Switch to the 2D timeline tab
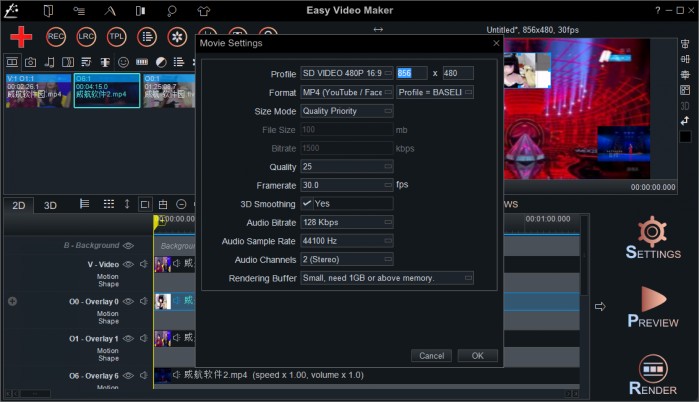This screenshot has height=402, width=699. tap(18, 205)
